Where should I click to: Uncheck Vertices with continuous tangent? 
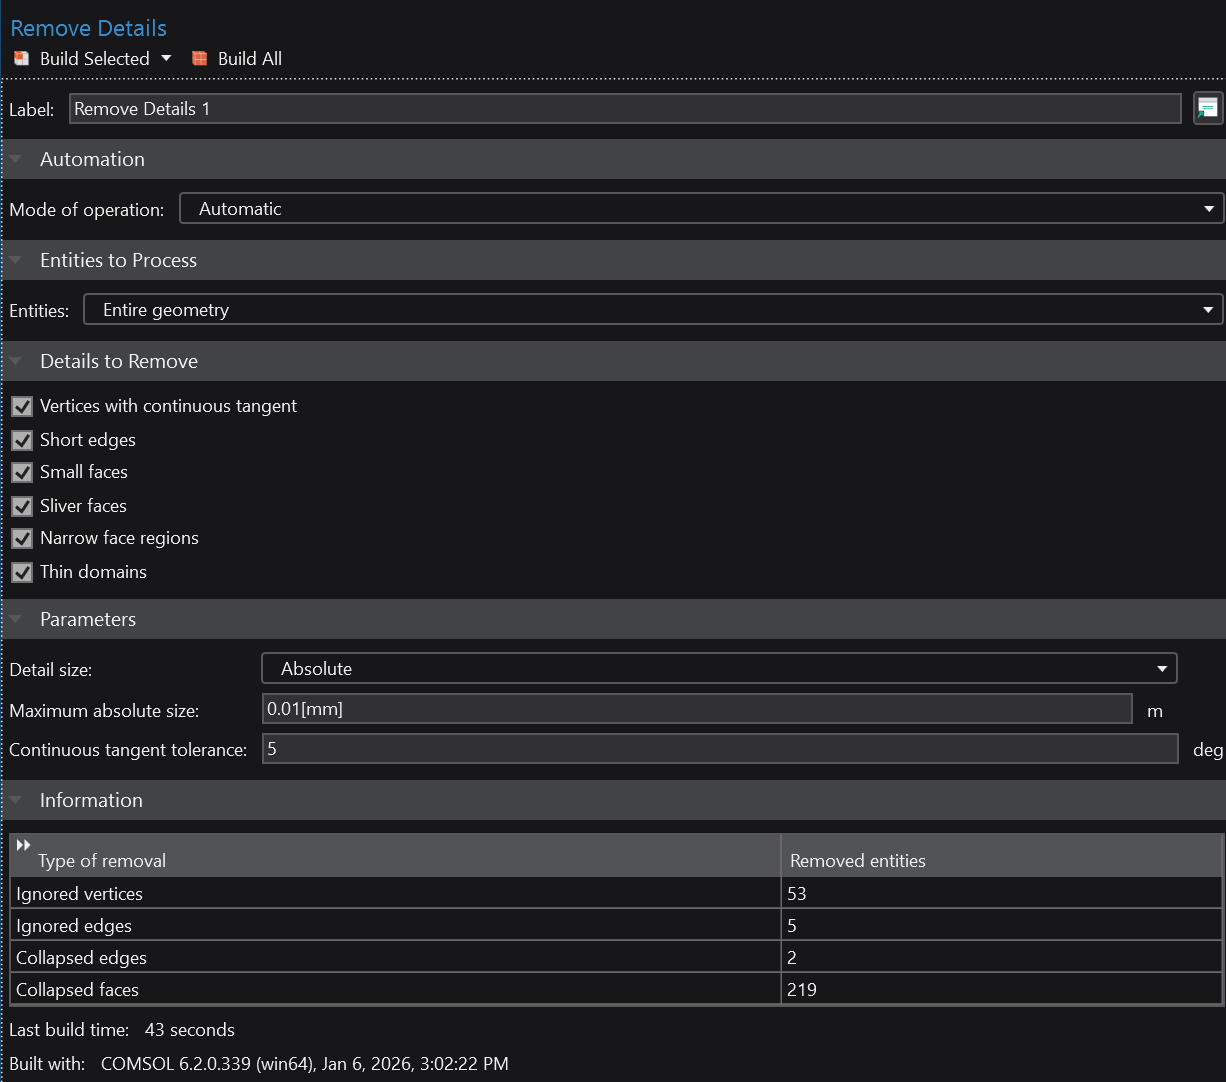click(x=22, y=407)
